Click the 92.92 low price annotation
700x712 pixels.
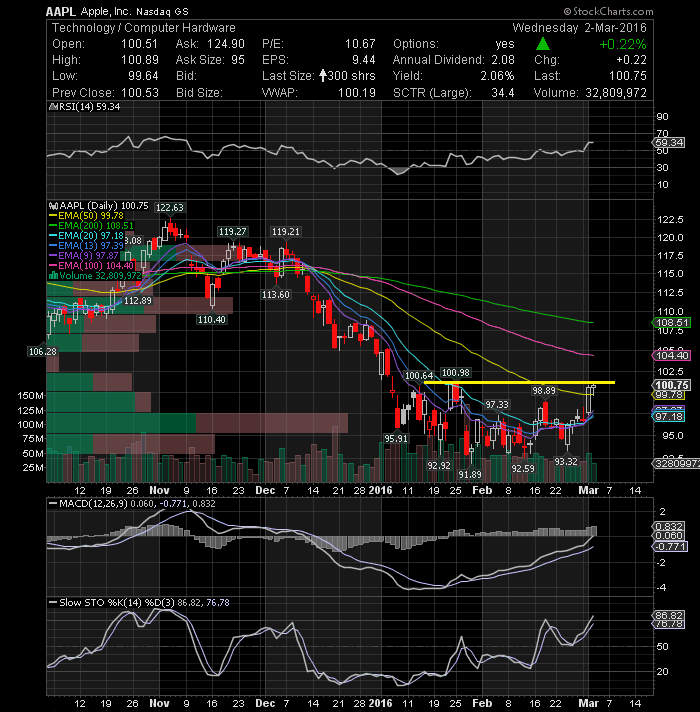[439, 465]
